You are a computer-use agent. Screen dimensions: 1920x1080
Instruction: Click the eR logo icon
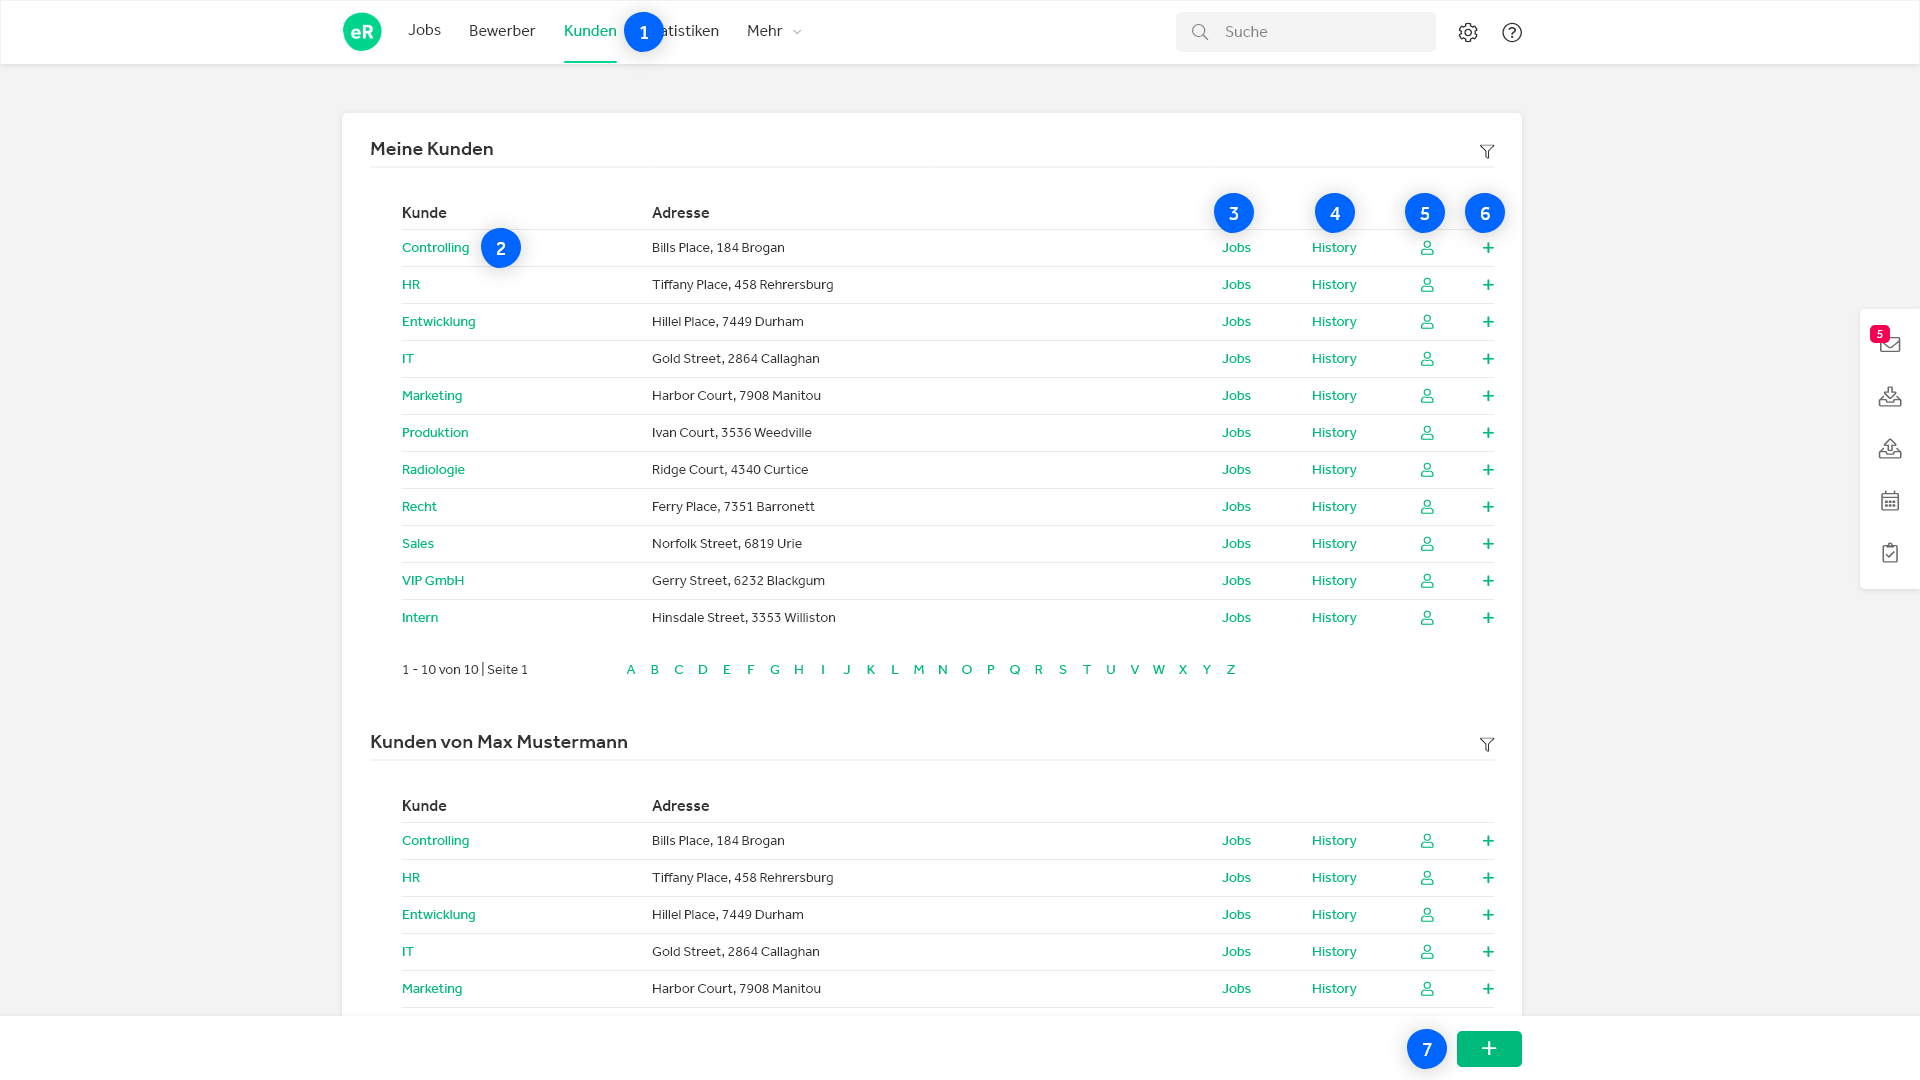coord(362,32)
